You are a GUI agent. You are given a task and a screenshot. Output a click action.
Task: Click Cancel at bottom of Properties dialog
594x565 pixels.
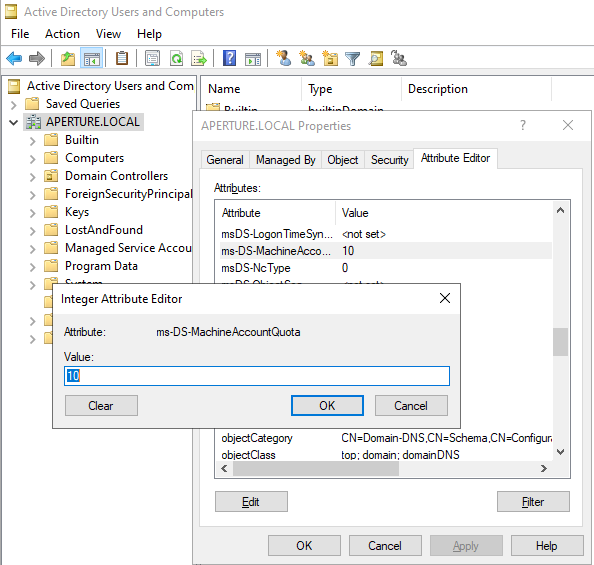(x=385, y=546)
